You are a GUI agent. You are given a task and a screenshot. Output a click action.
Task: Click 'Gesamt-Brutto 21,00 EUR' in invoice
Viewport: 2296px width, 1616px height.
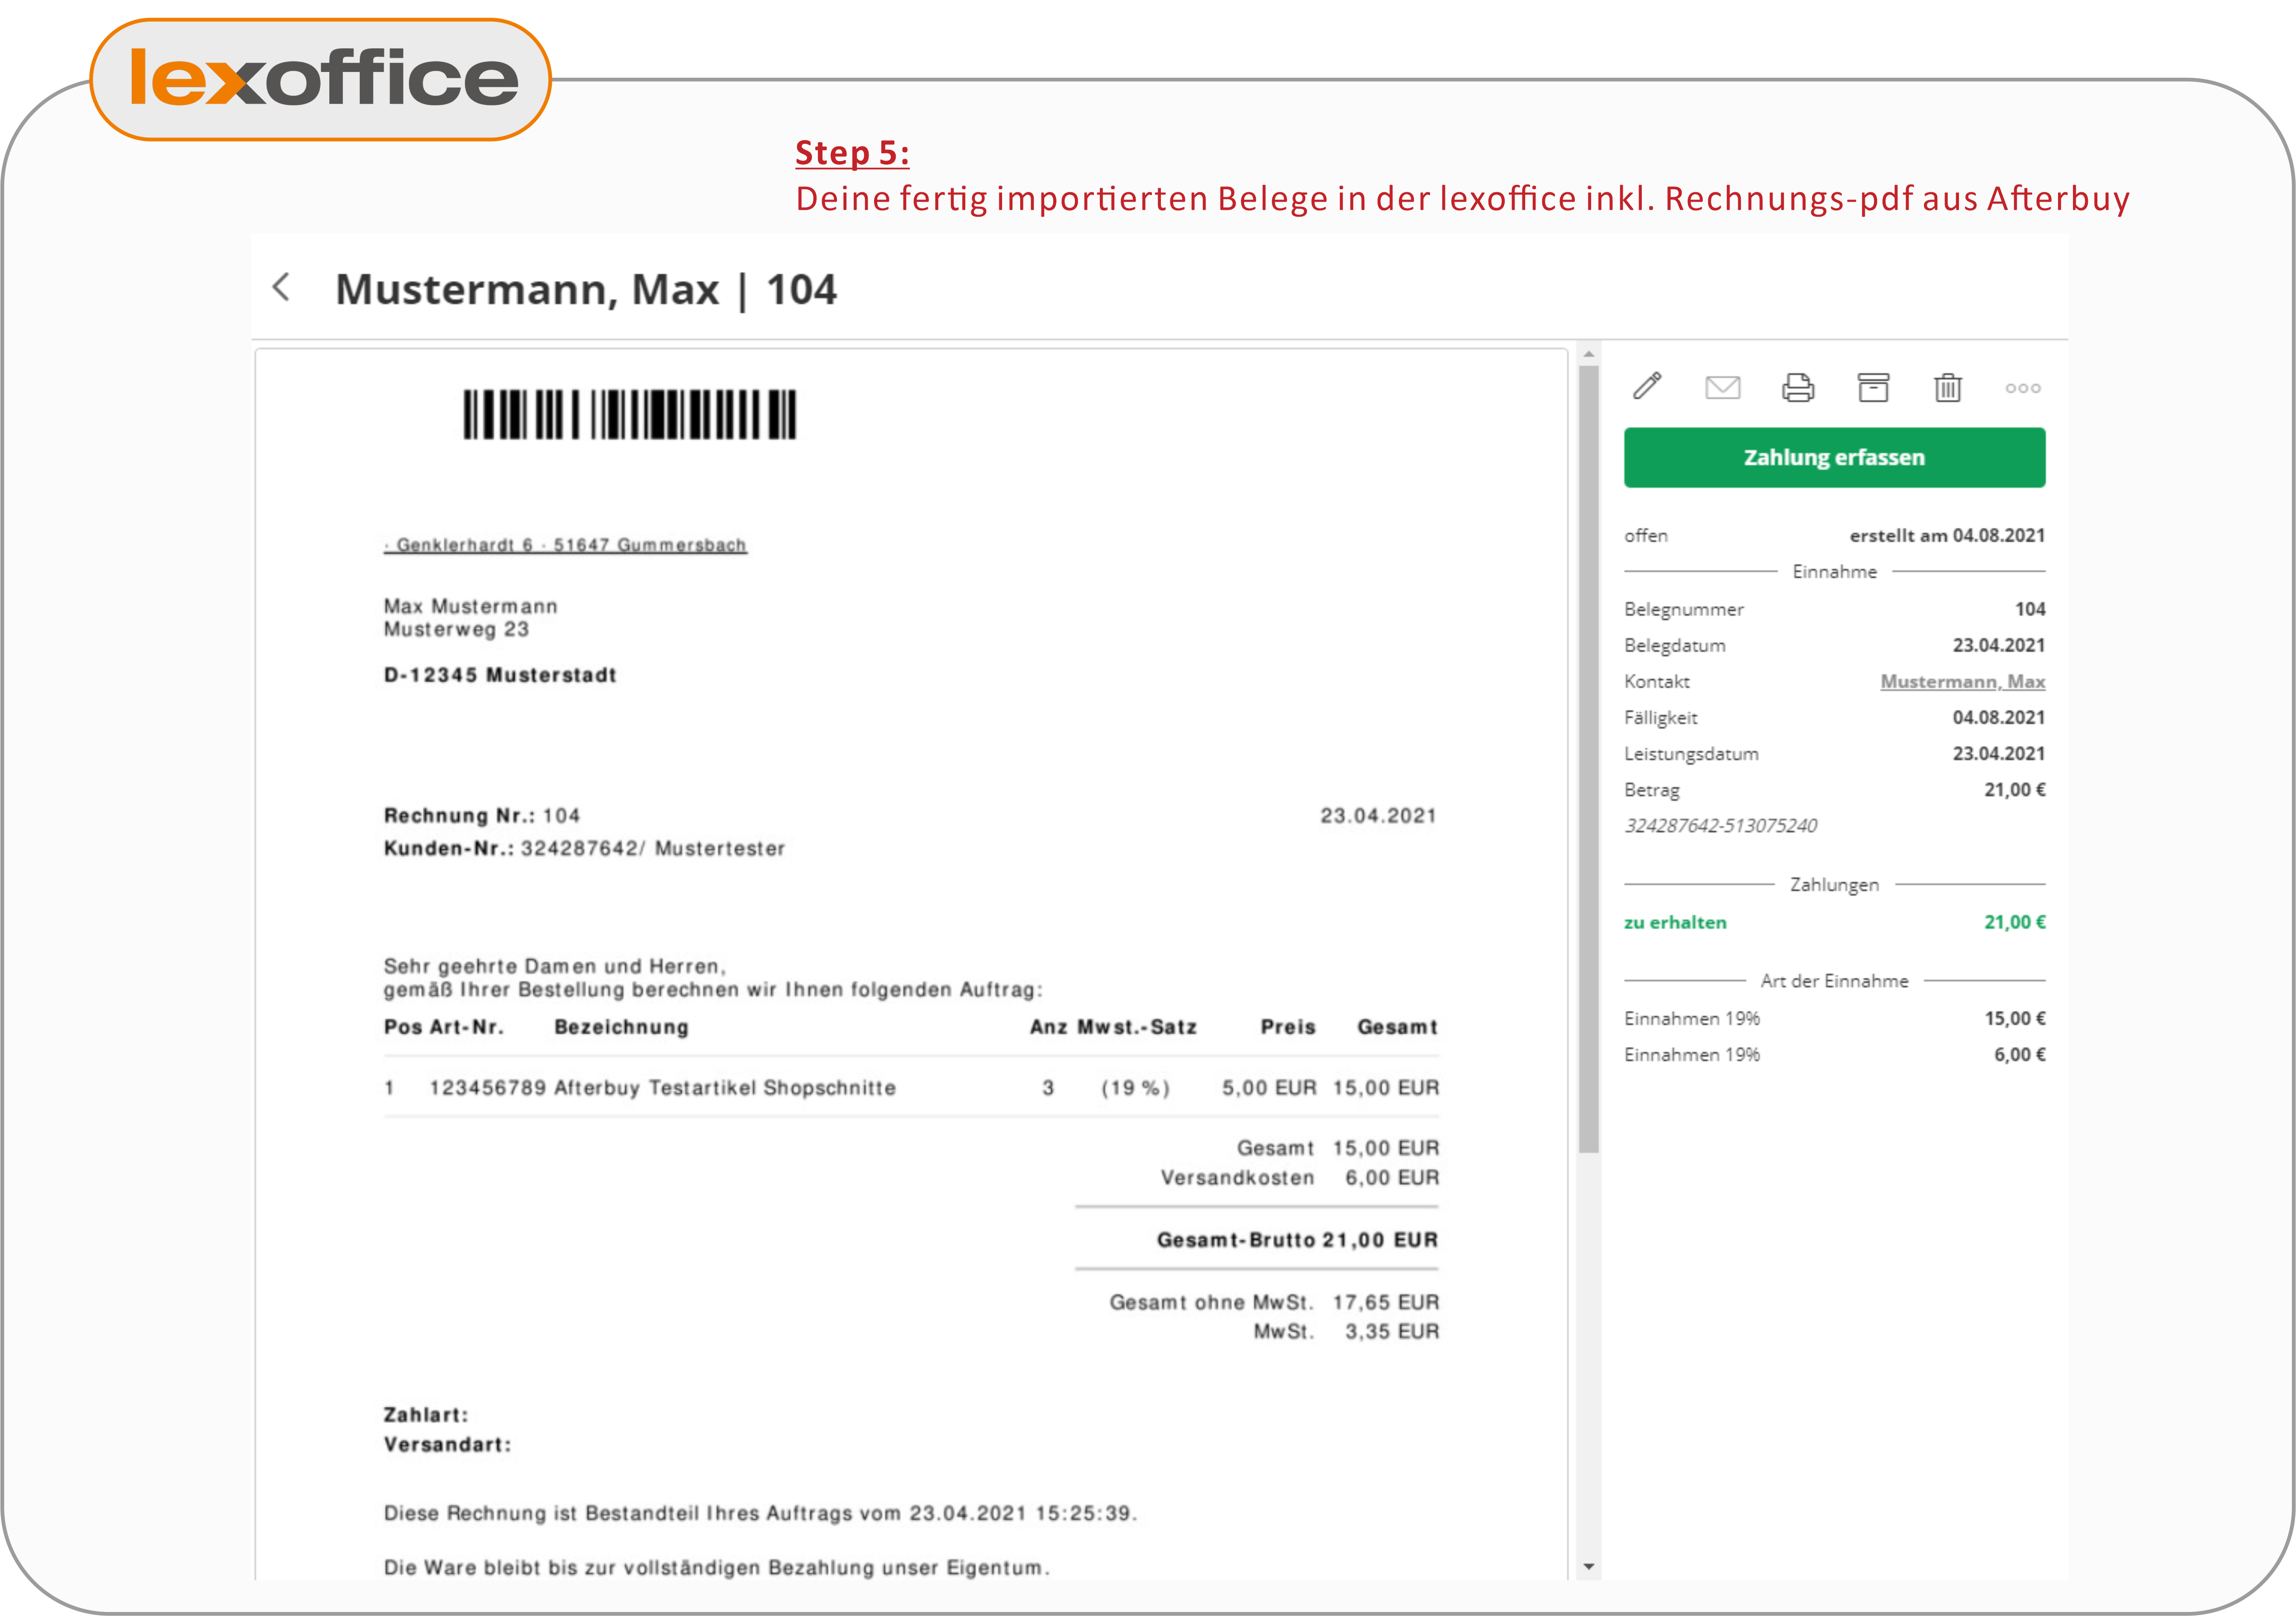pyautogui.click(x=1297, y=1240)
